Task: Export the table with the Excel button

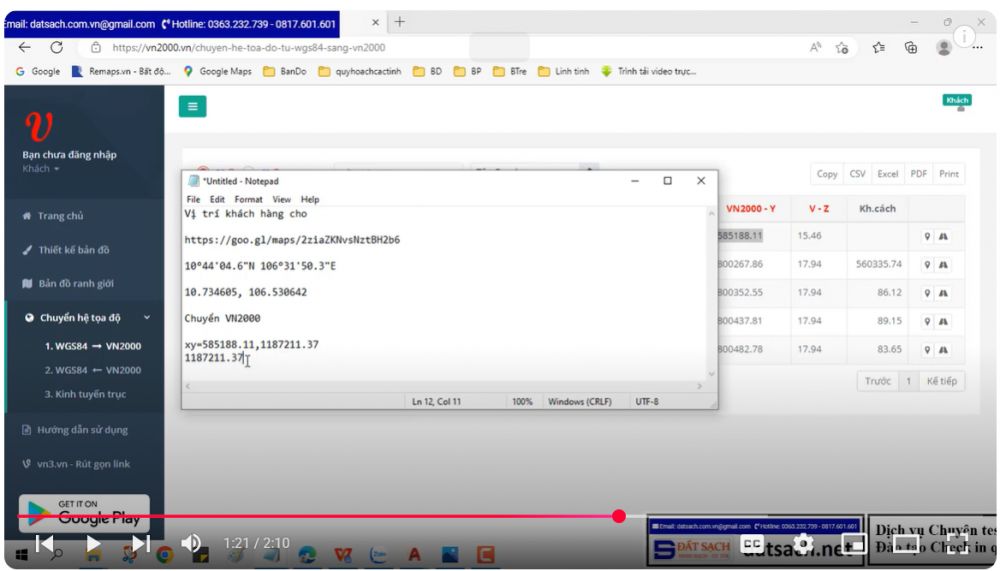Action: click(x=887, y=174)
